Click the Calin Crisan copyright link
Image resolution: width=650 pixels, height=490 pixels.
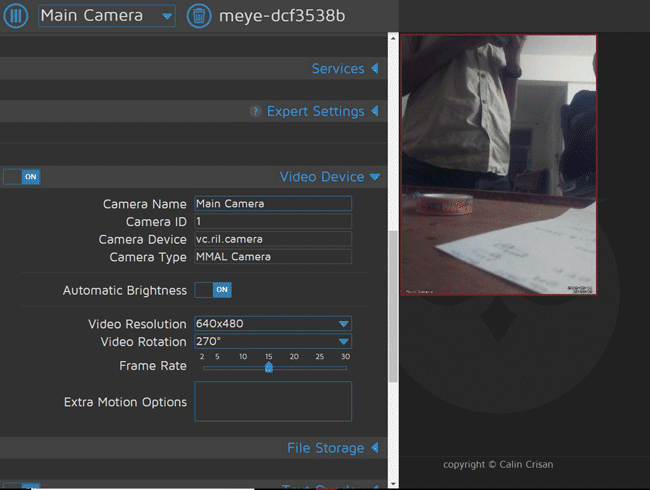point(498,464)
